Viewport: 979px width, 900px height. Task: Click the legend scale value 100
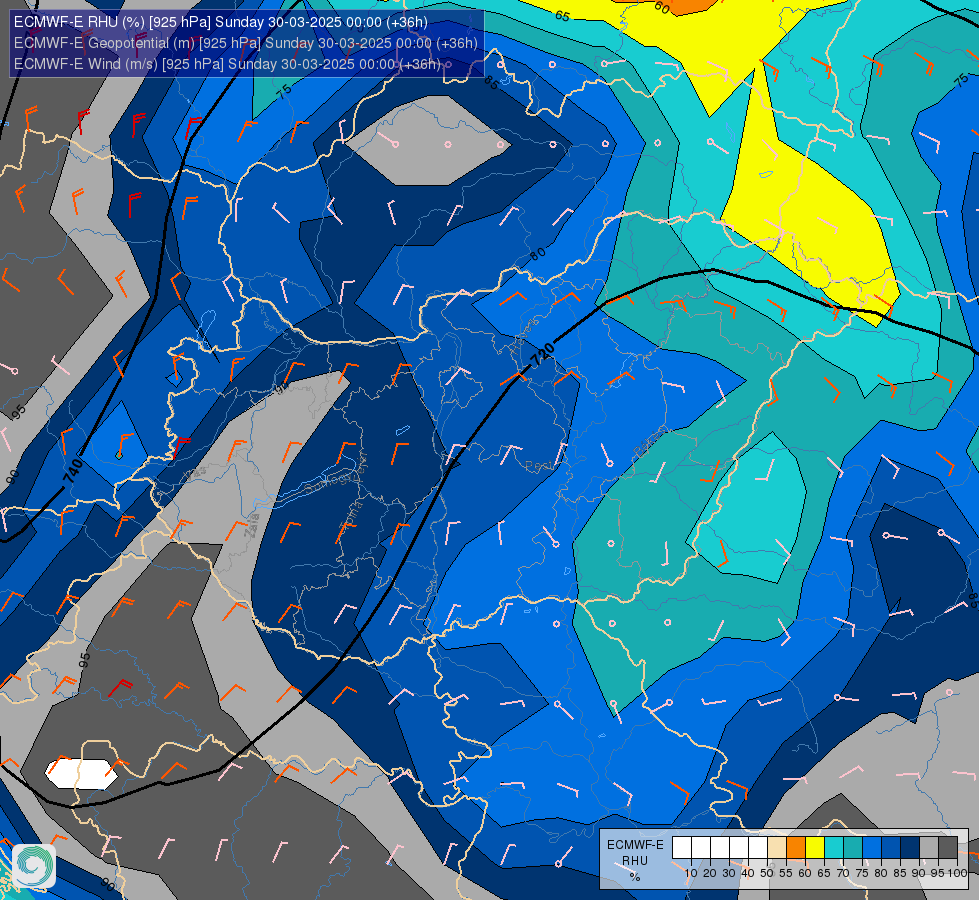point(957,873)
